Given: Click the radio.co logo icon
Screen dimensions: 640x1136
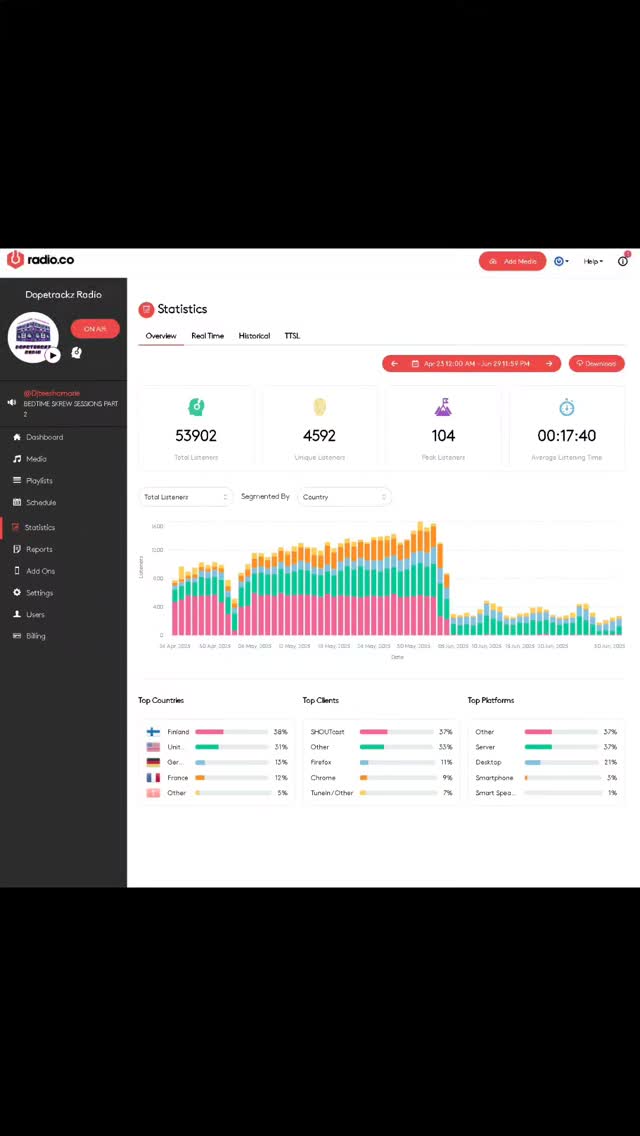Looking at the screenshot, I should (15, 259).
